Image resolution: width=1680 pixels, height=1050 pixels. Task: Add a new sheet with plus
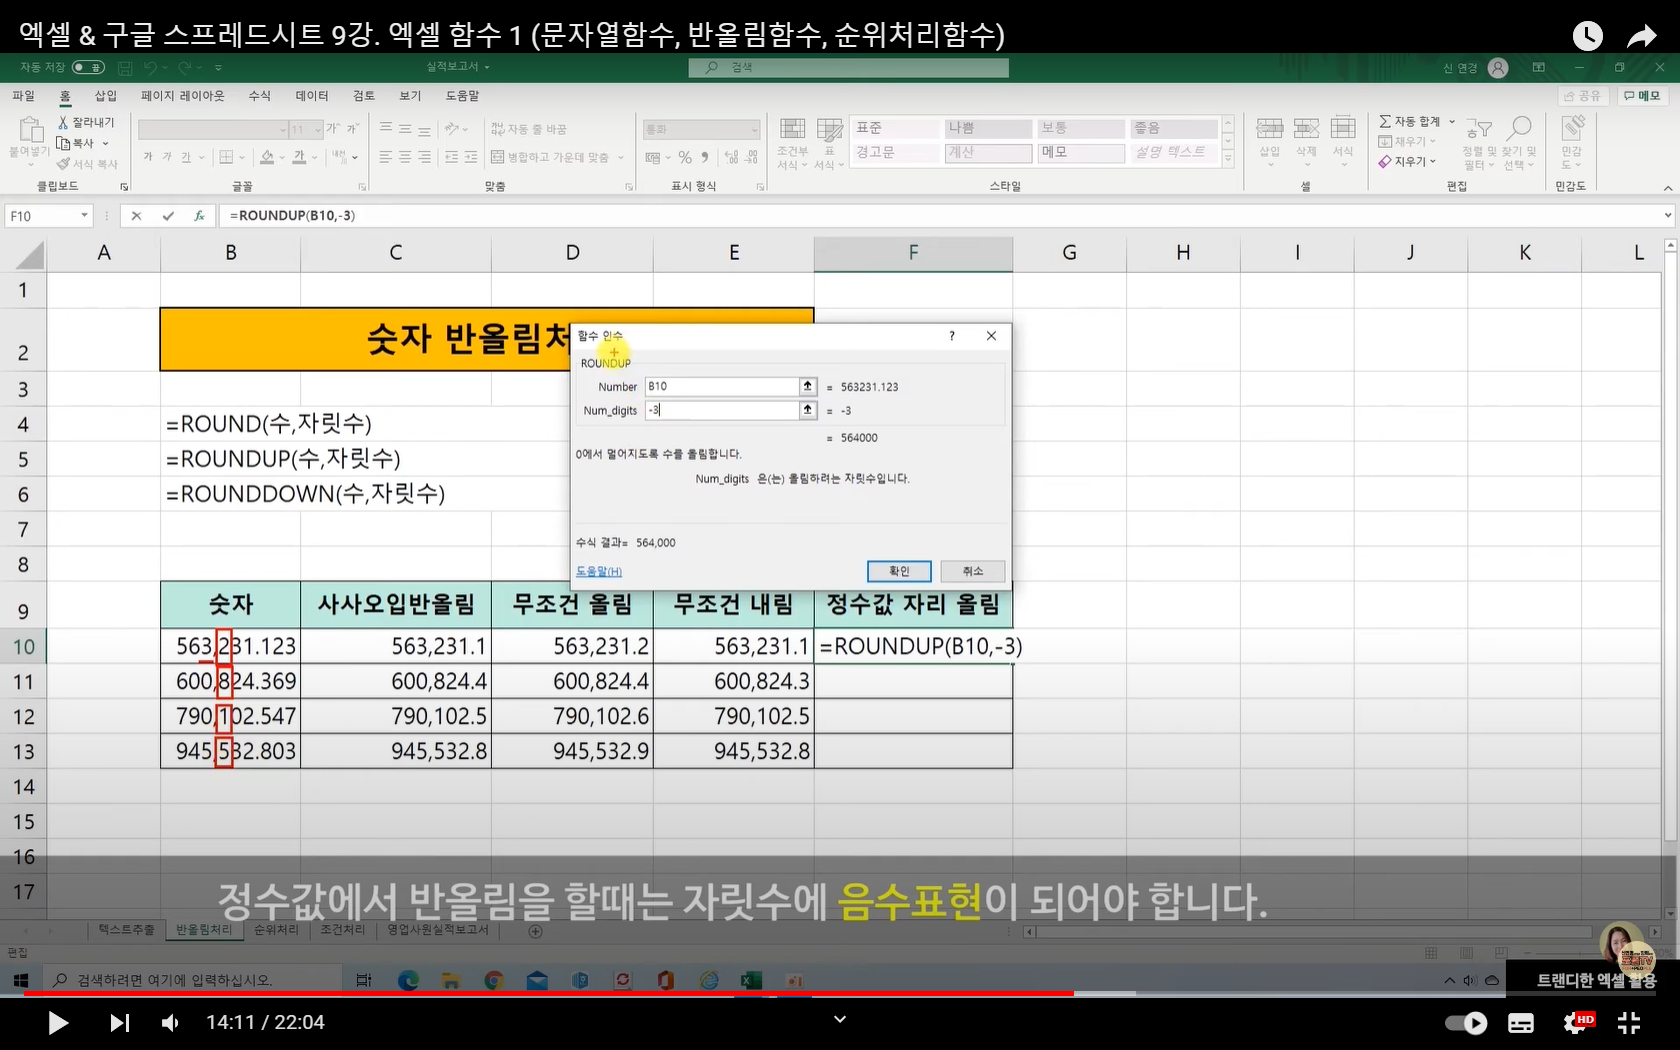pyautogui.click(x=535, y=931)
